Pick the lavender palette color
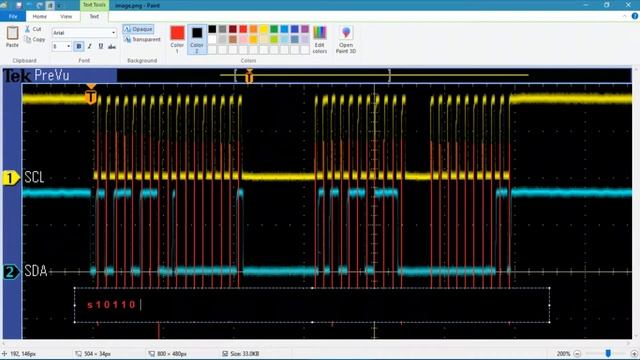Viewport: 640px width, 360px height. (x=305, y=40)
